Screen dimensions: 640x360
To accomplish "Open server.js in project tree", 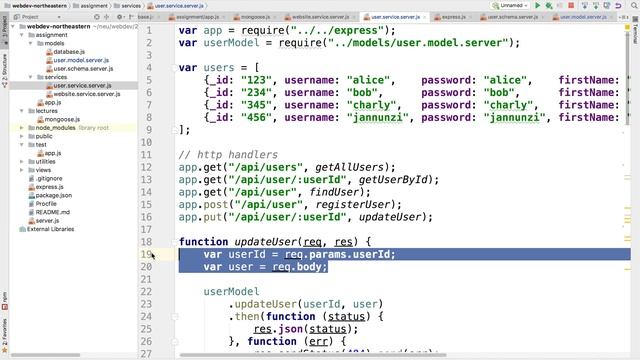I will (47, 220).
